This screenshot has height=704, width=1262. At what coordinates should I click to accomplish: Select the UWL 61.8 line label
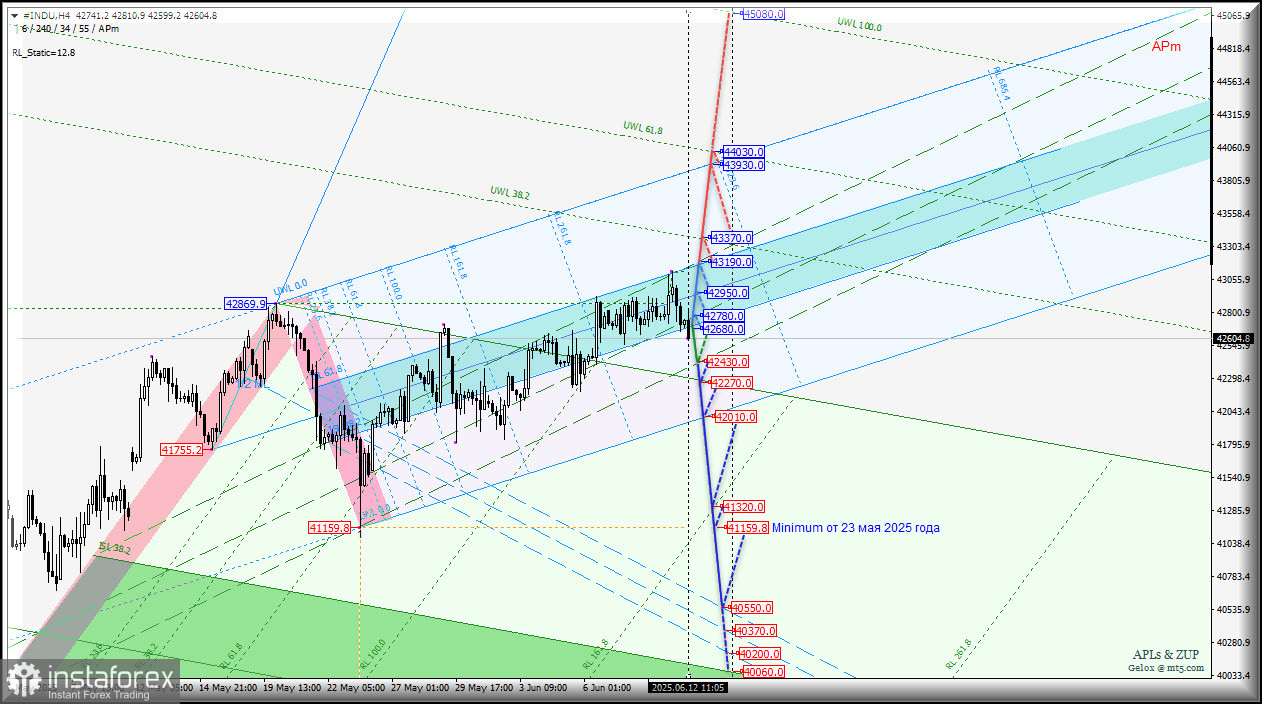pyautogui.click(x=641, y=126)
